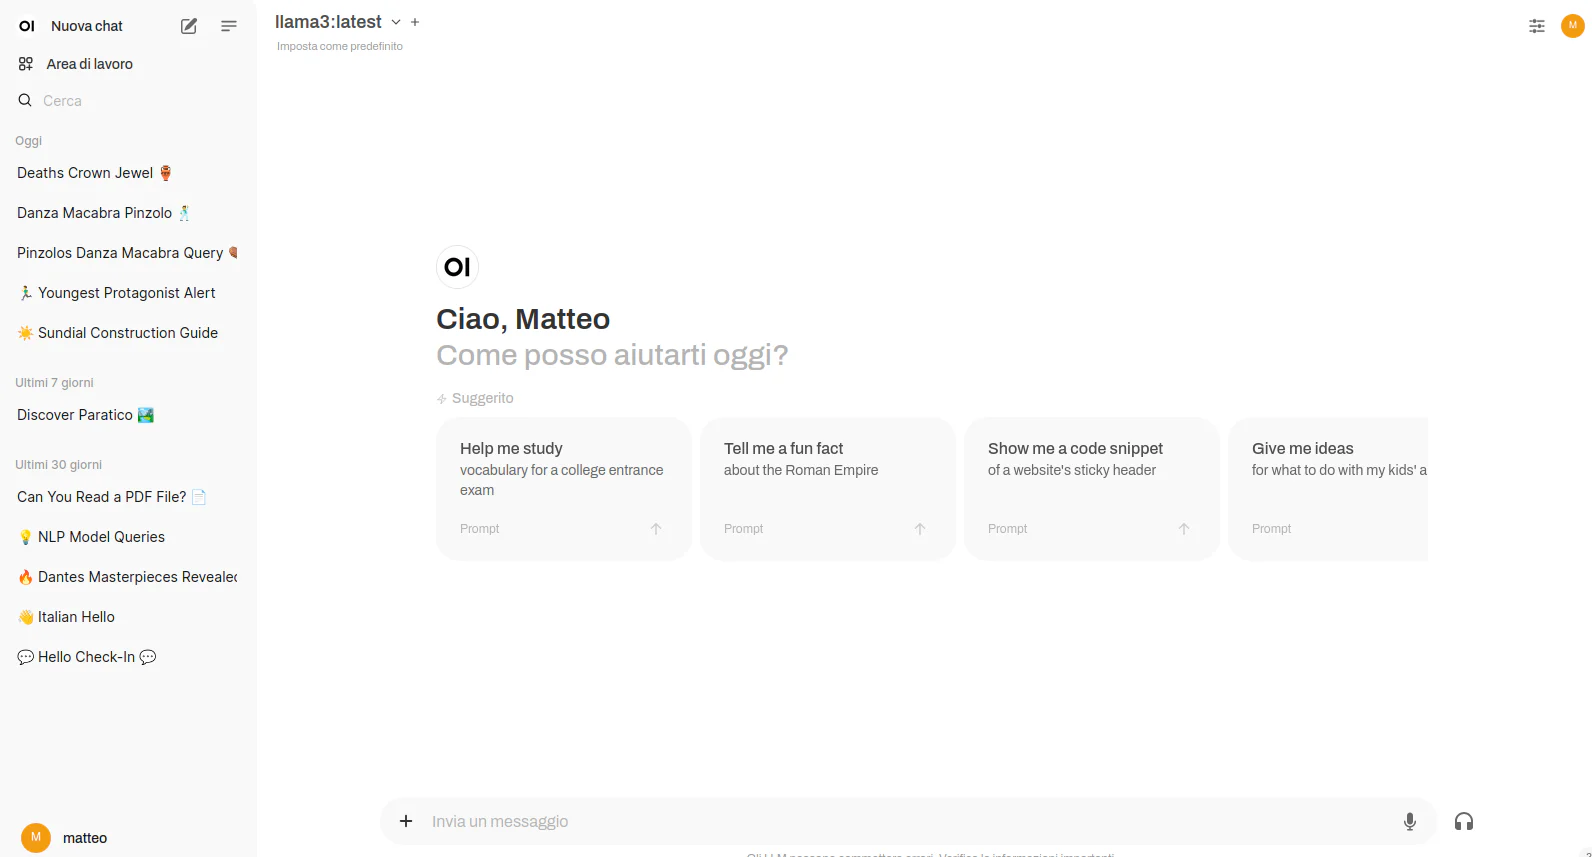
Task: Add another model with the plus icon
Action: tap(415, 22)
